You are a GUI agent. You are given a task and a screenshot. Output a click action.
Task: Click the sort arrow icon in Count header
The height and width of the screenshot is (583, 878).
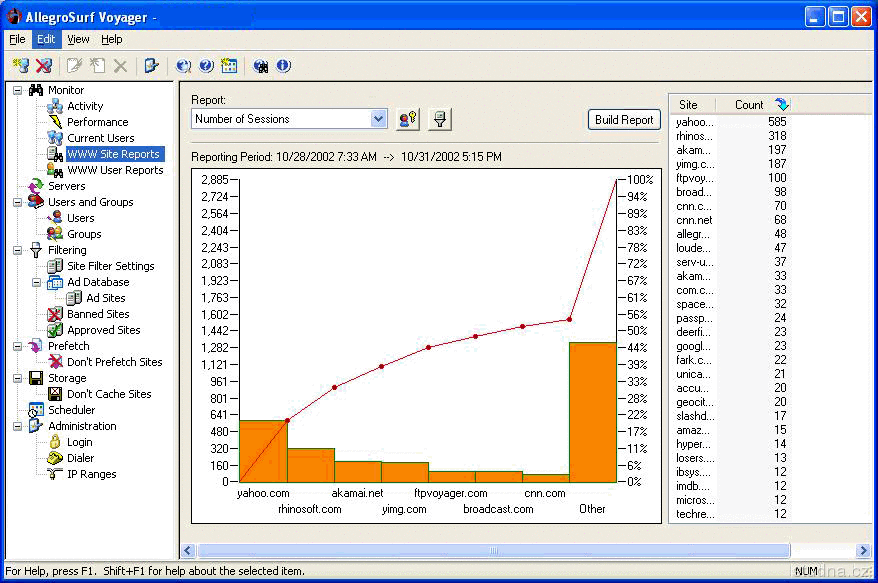(x=782, y=104)
